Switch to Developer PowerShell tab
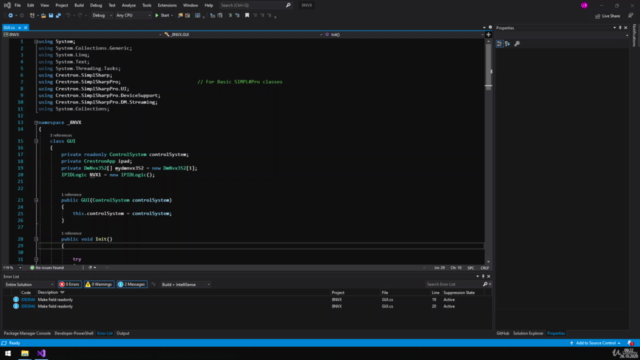 74,333
